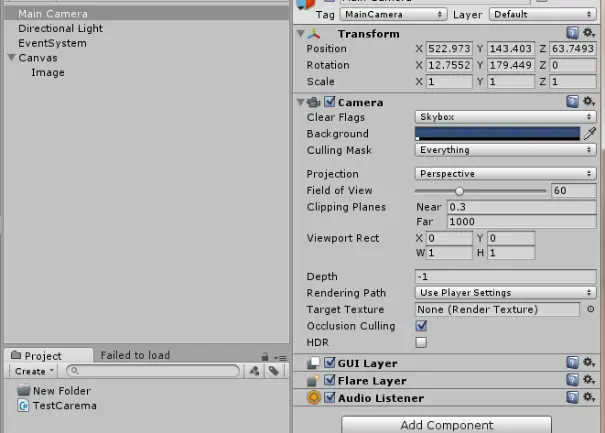Open Rendering Path dropdown
The width and height of the screenshot is (605, 433).
tap(505, 293)
